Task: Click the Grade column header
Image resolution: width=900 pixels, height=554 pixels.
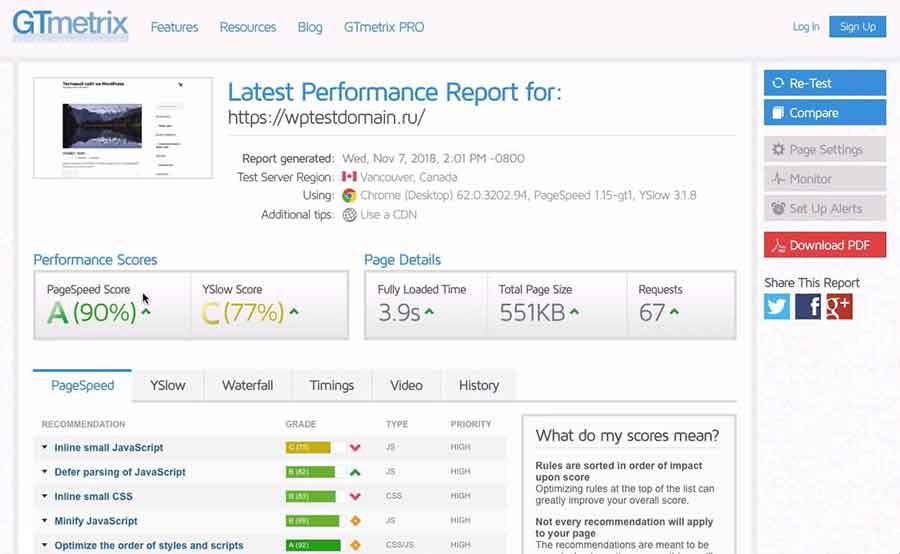Action: click(301, 424)
